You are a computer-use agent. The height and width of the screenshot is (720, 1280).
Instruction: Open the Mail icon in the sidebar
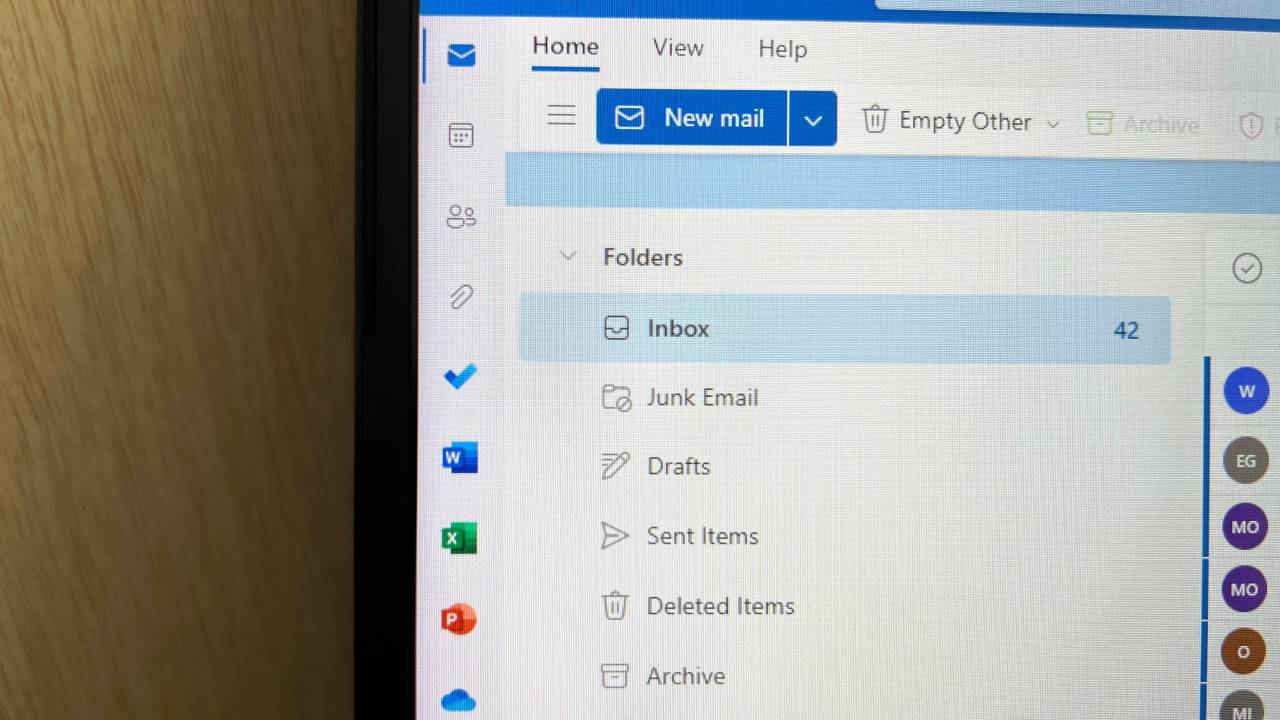[x=461, y=55]
